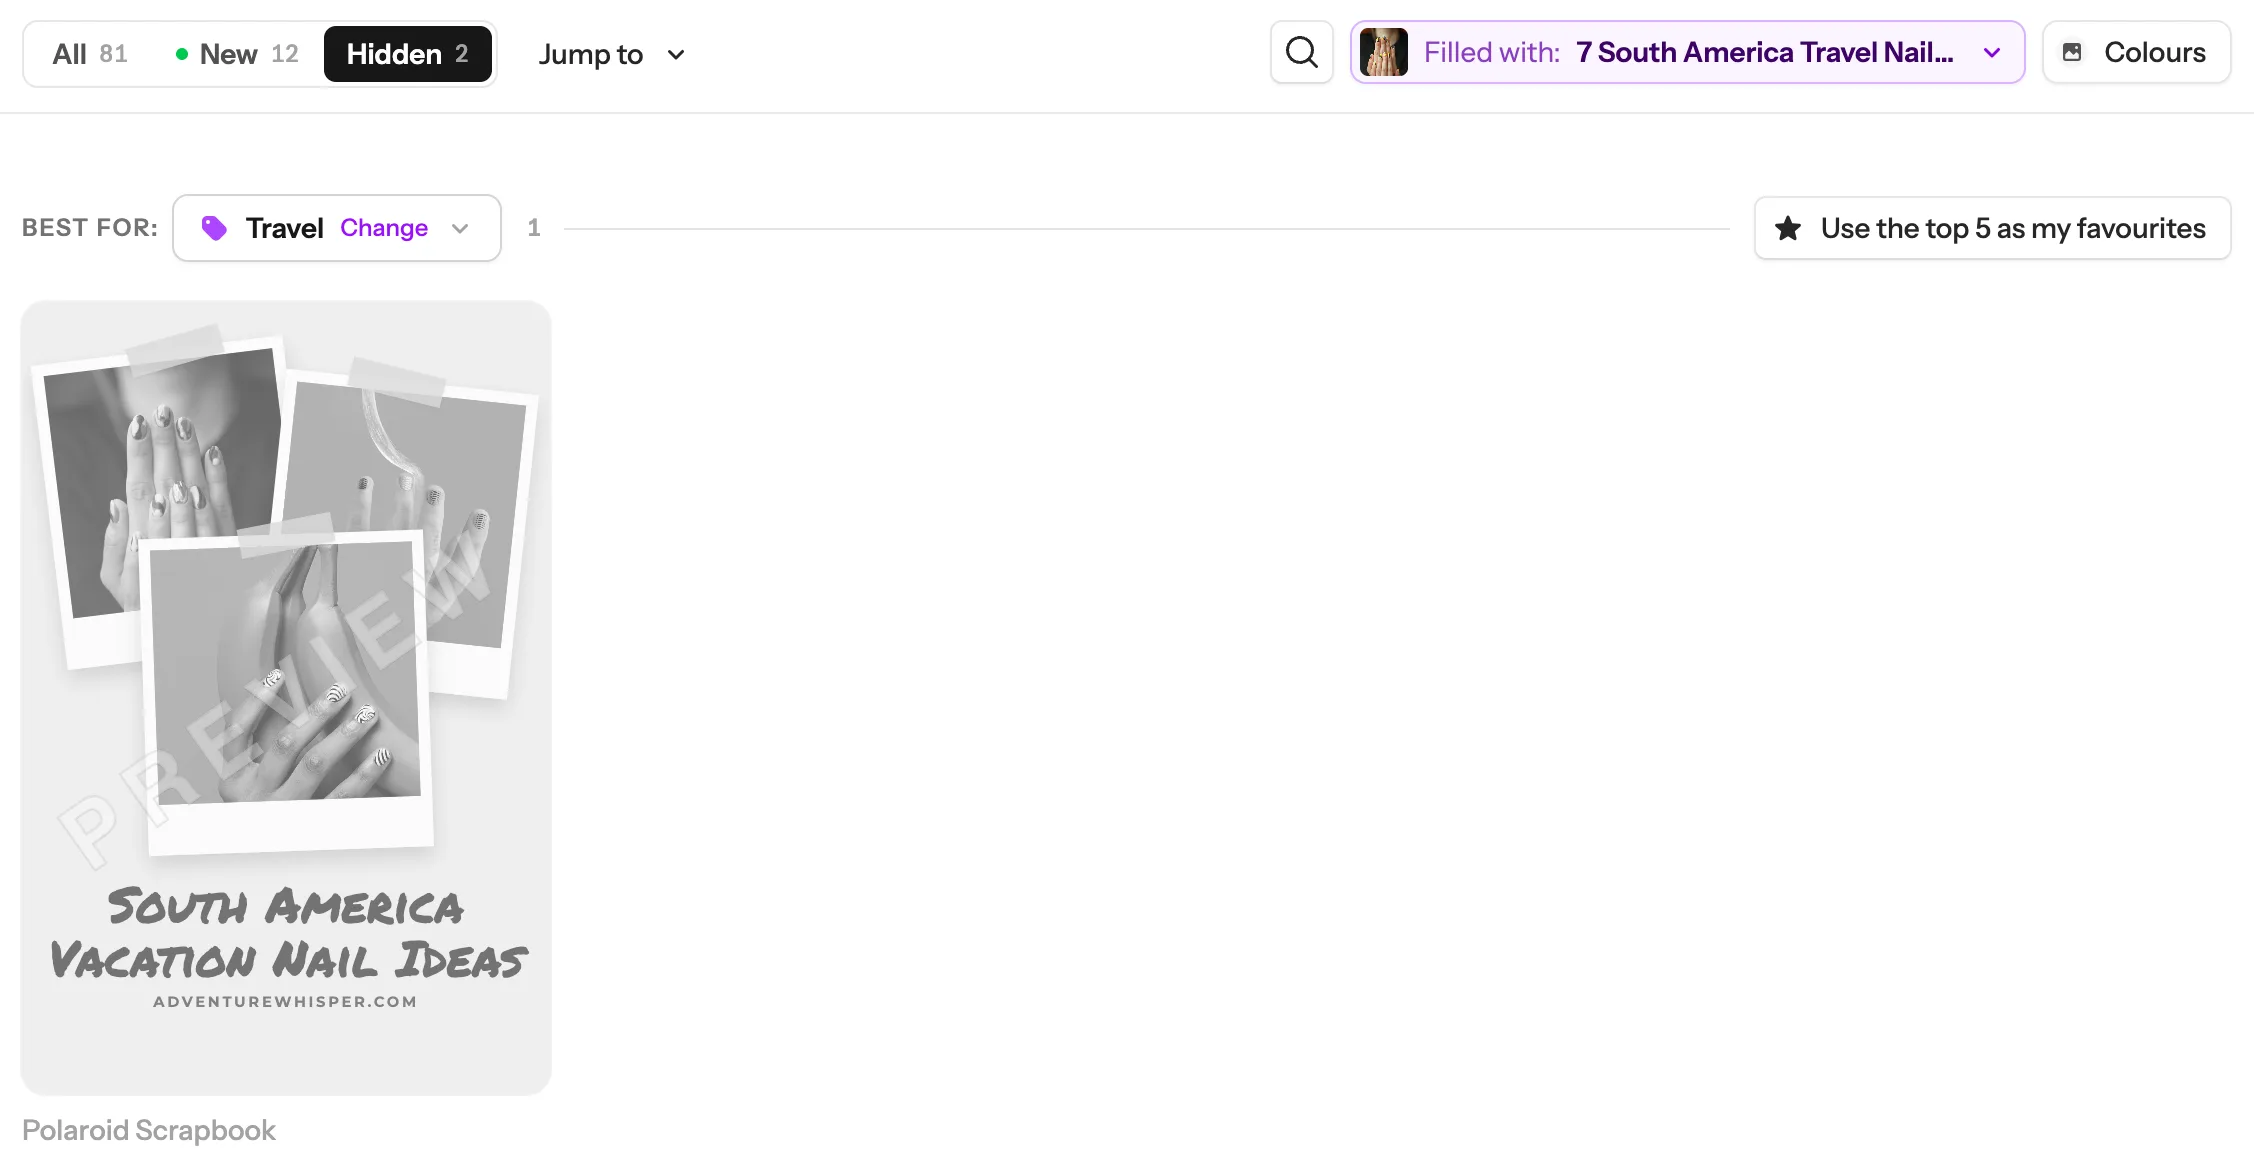Click the purple tag icon beside Travel
This screenshot has height=1152, width=2254.
point(214,228)
